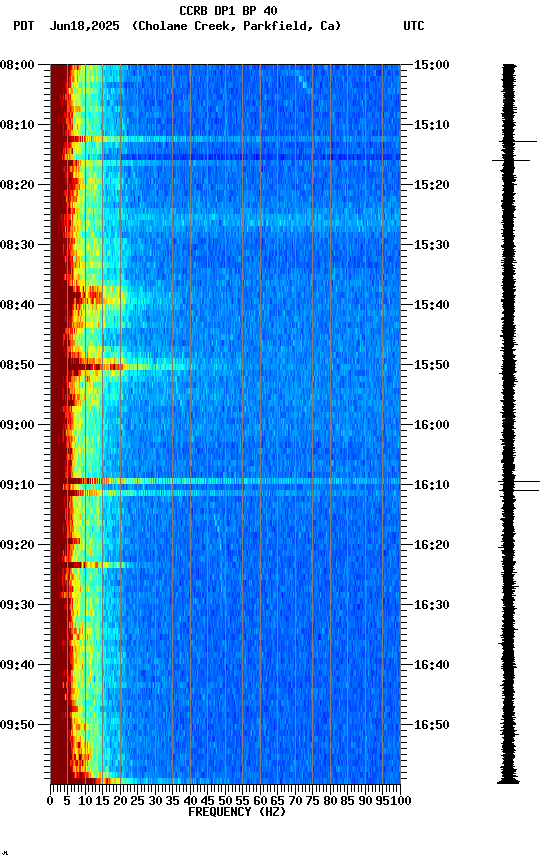Click the '16:40' UTC time label
The width and height of the screenshot is (552, 864).
pos(431,665)
